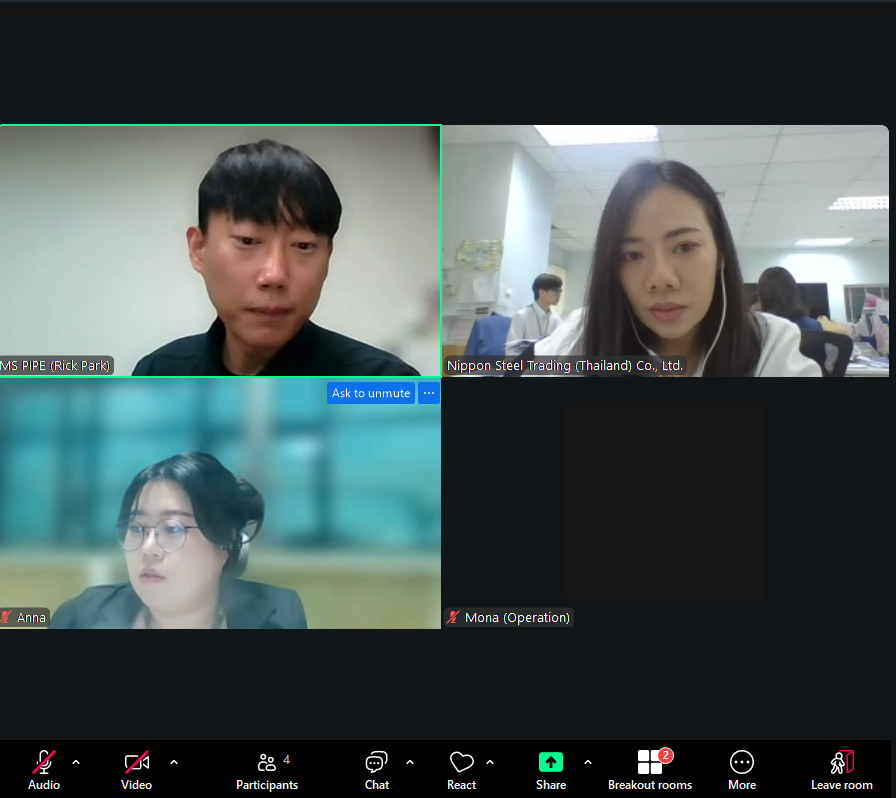Click the green Share screen icon
This screenshot has height=798, width=896.
550,763
